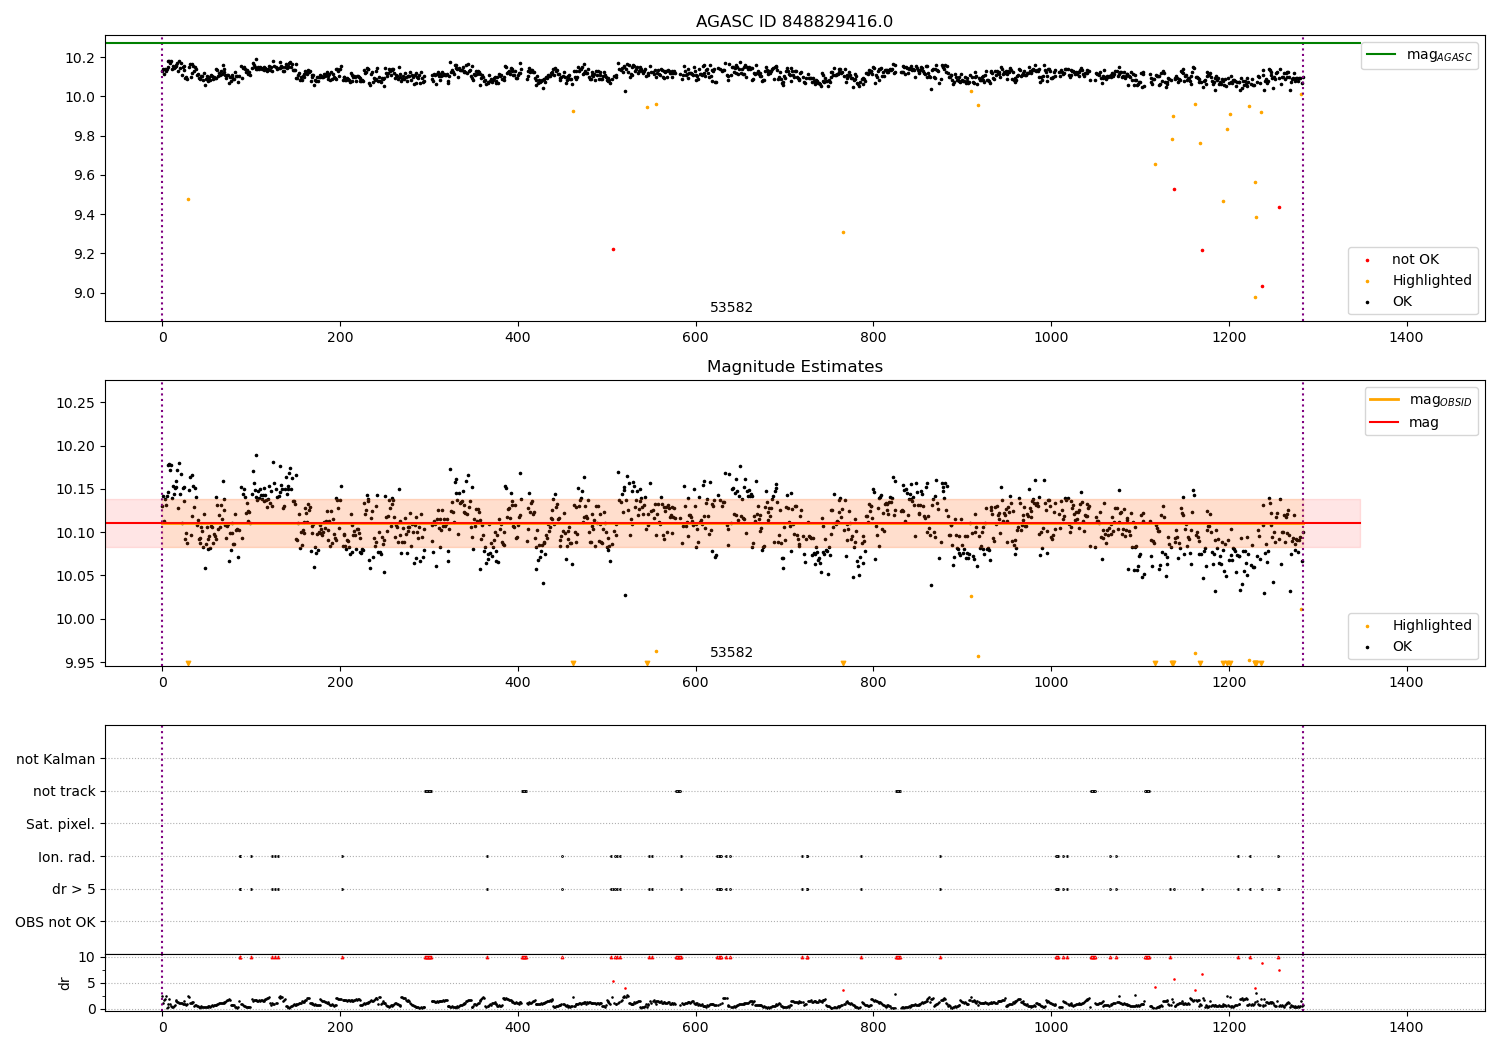Viewport: 1500px width, 1050px height.
Task: Select the mag AGASC legend label
Action: pyautogui.click(x=1439, y=55)
